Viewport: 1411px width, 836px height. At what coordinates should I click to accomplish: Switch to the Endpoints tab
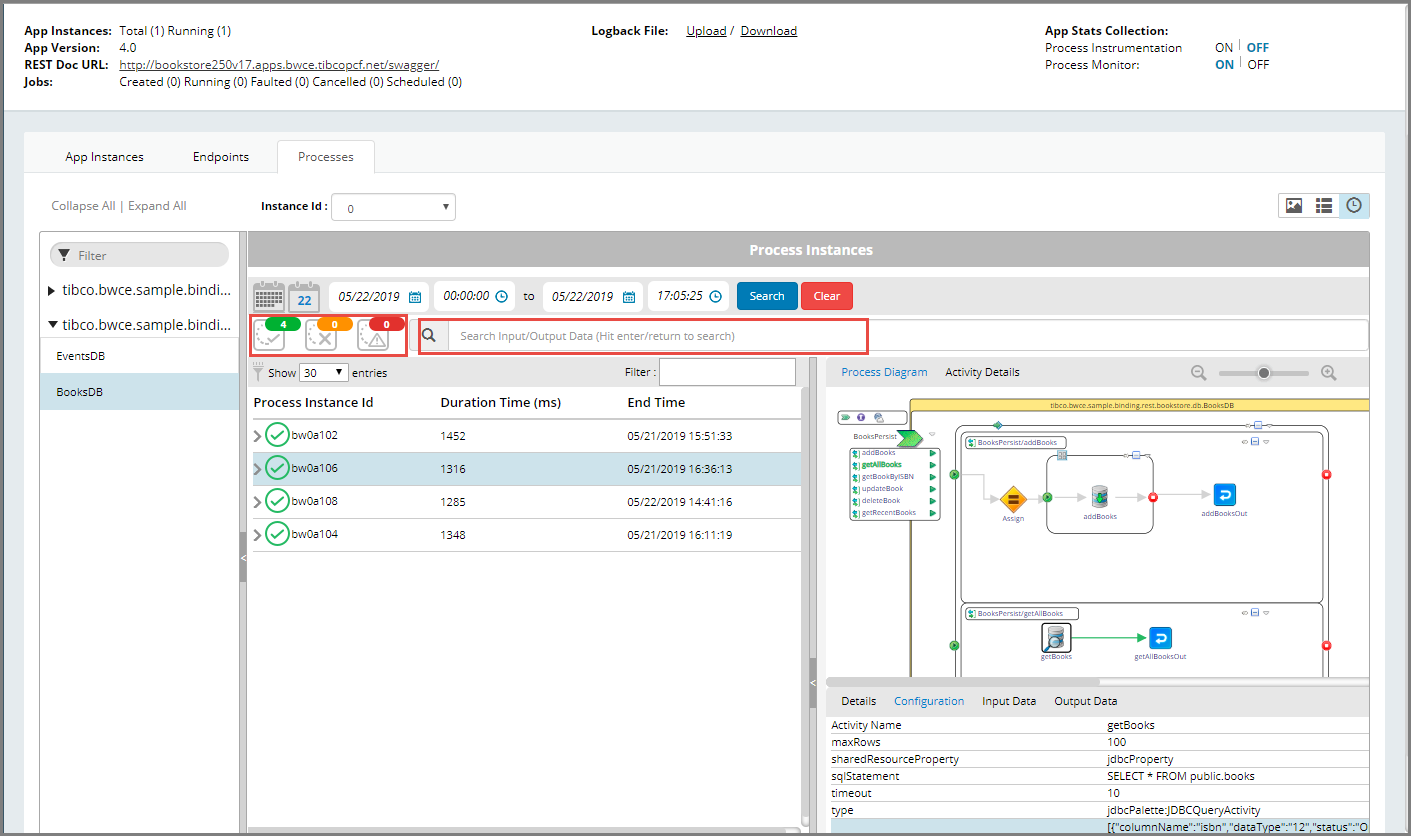tap(221, 157)
